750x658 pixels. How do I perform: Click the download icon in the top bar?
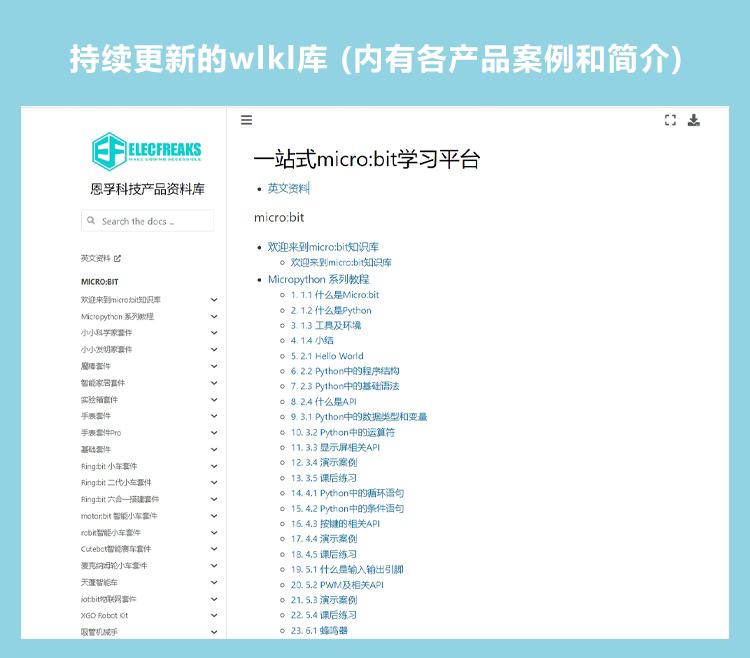point(694,120)
